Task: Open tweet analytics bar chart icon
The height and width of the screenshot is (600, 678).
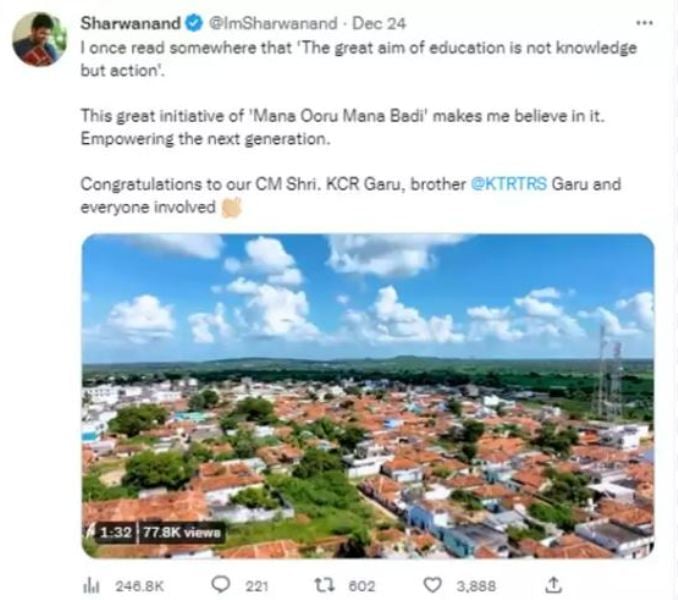Action: (99, 584)
